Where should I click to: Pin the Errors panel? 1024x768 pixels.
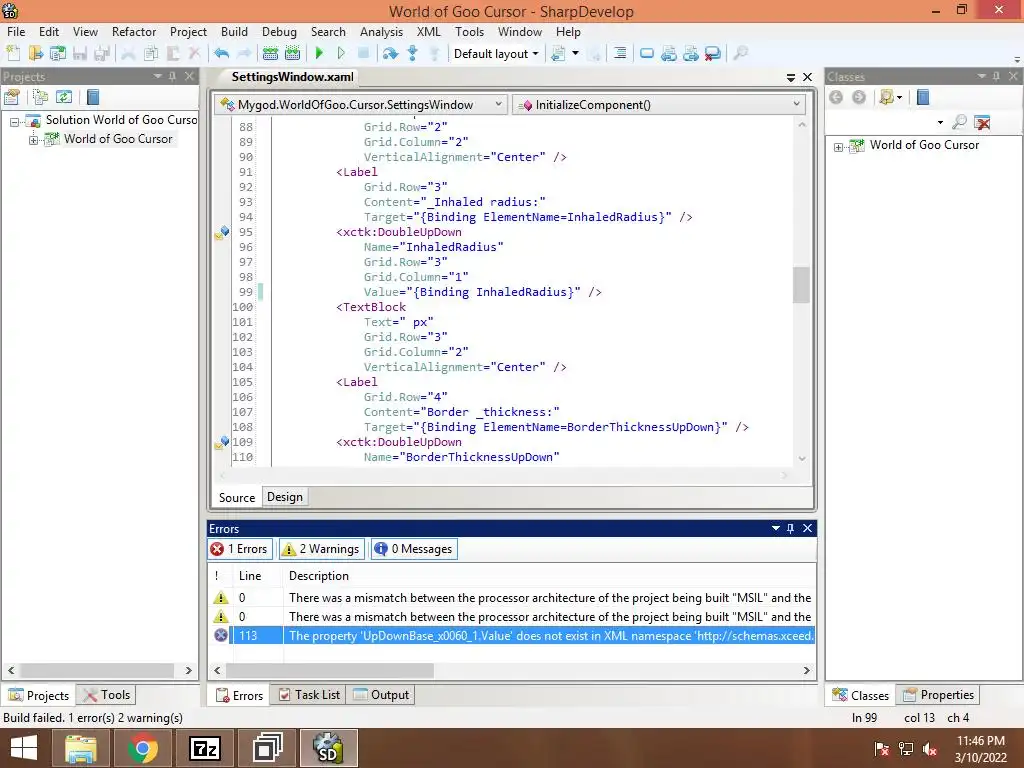click(x=790, y=528)
